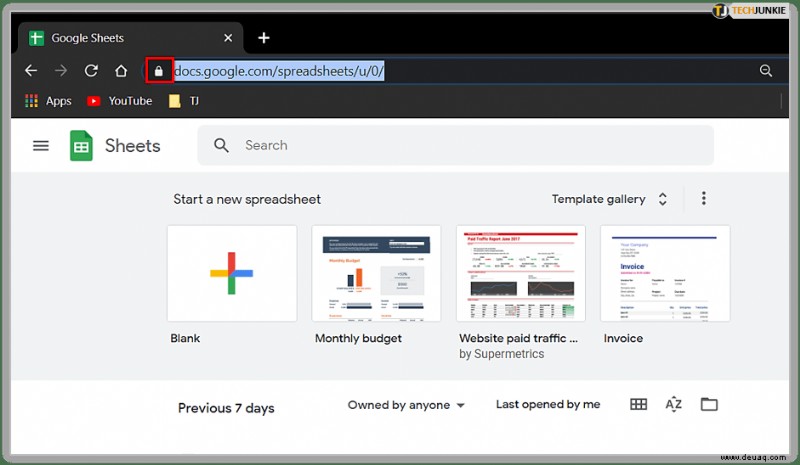Viewport: 800px width, 465px height.
Task: Open the three-dot more options menu
Action: point(704,199)
